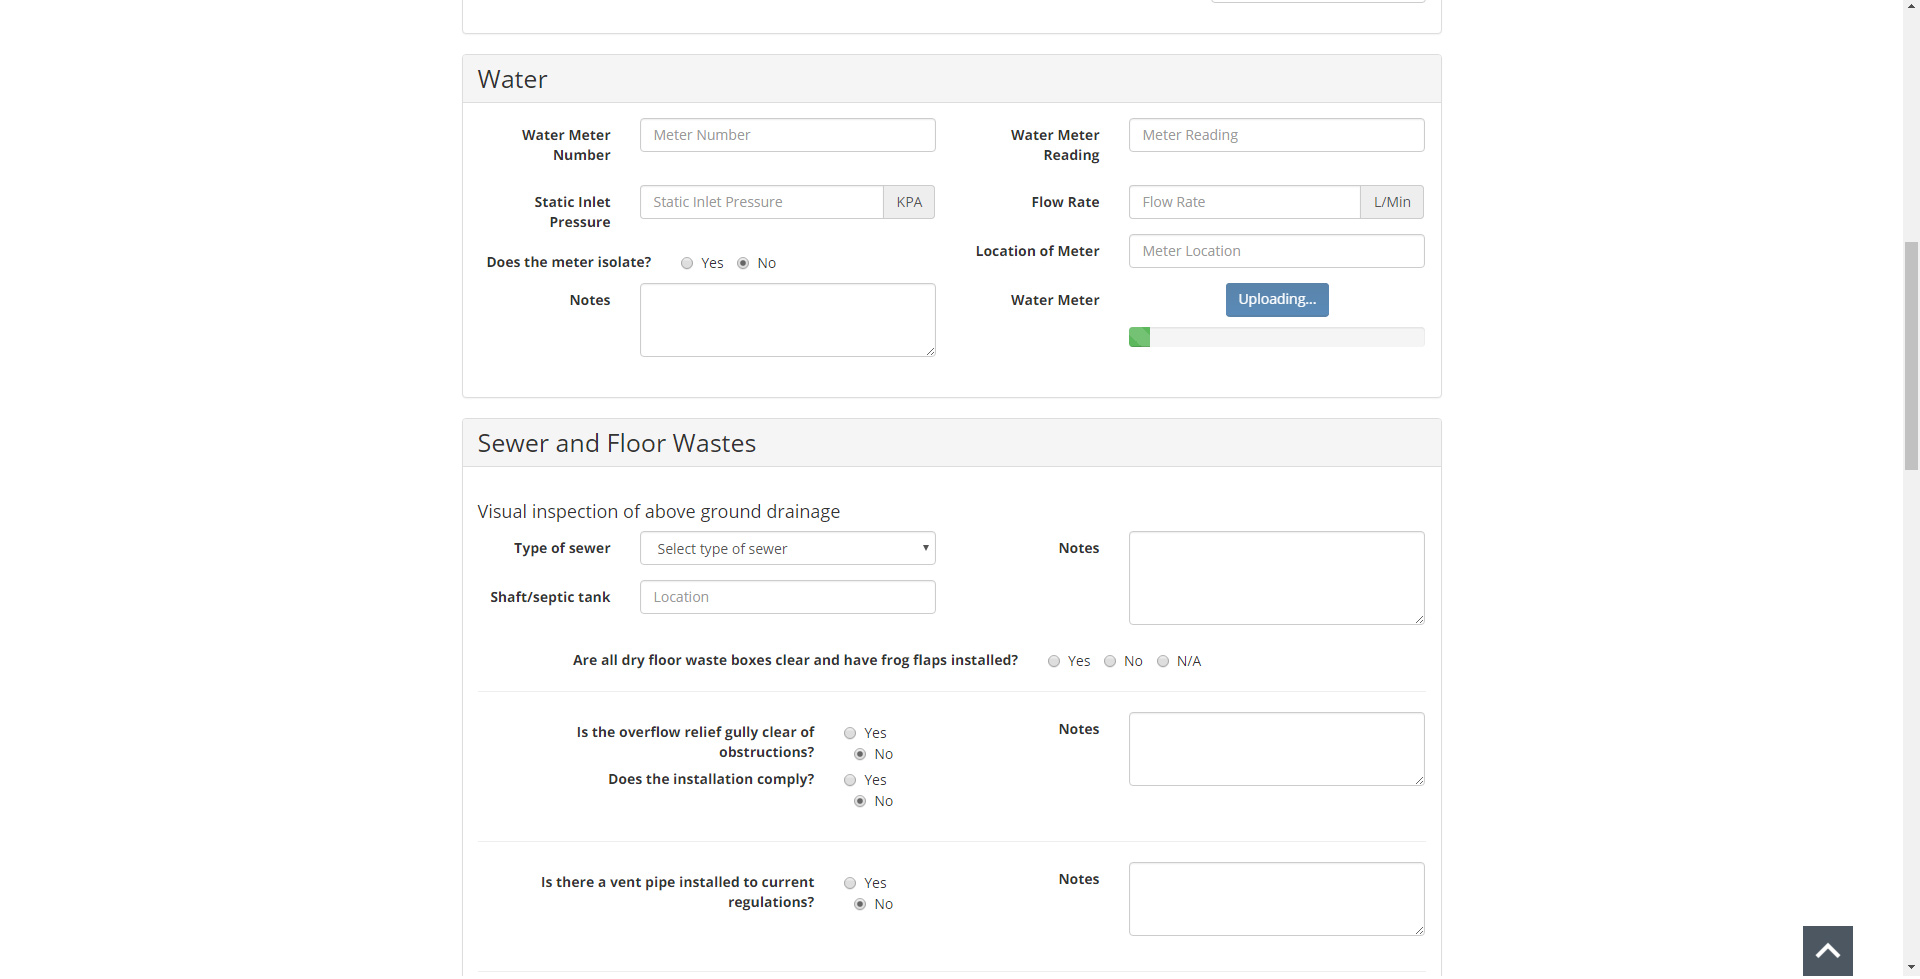Viewport: 1920px width, 979px height.
Task: Select No for dry floor waste boxes
Action: tap(1110, 662)
